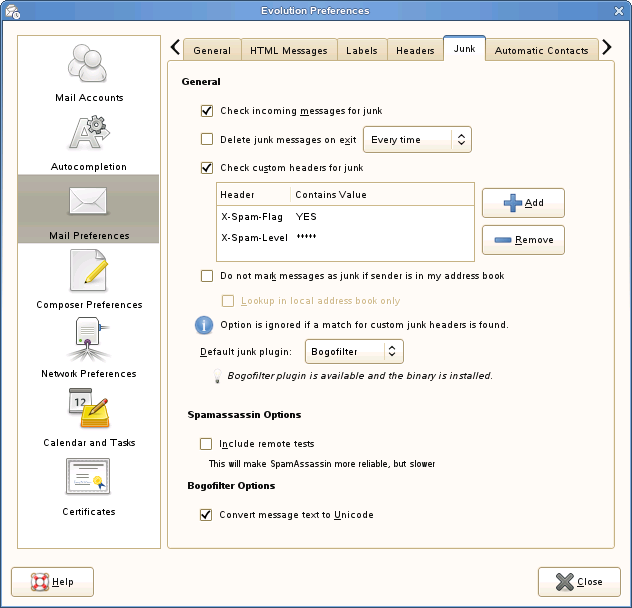Switch to the HTML Messages tab
This screenshot has height=608, width=632.
coord(289,50)
